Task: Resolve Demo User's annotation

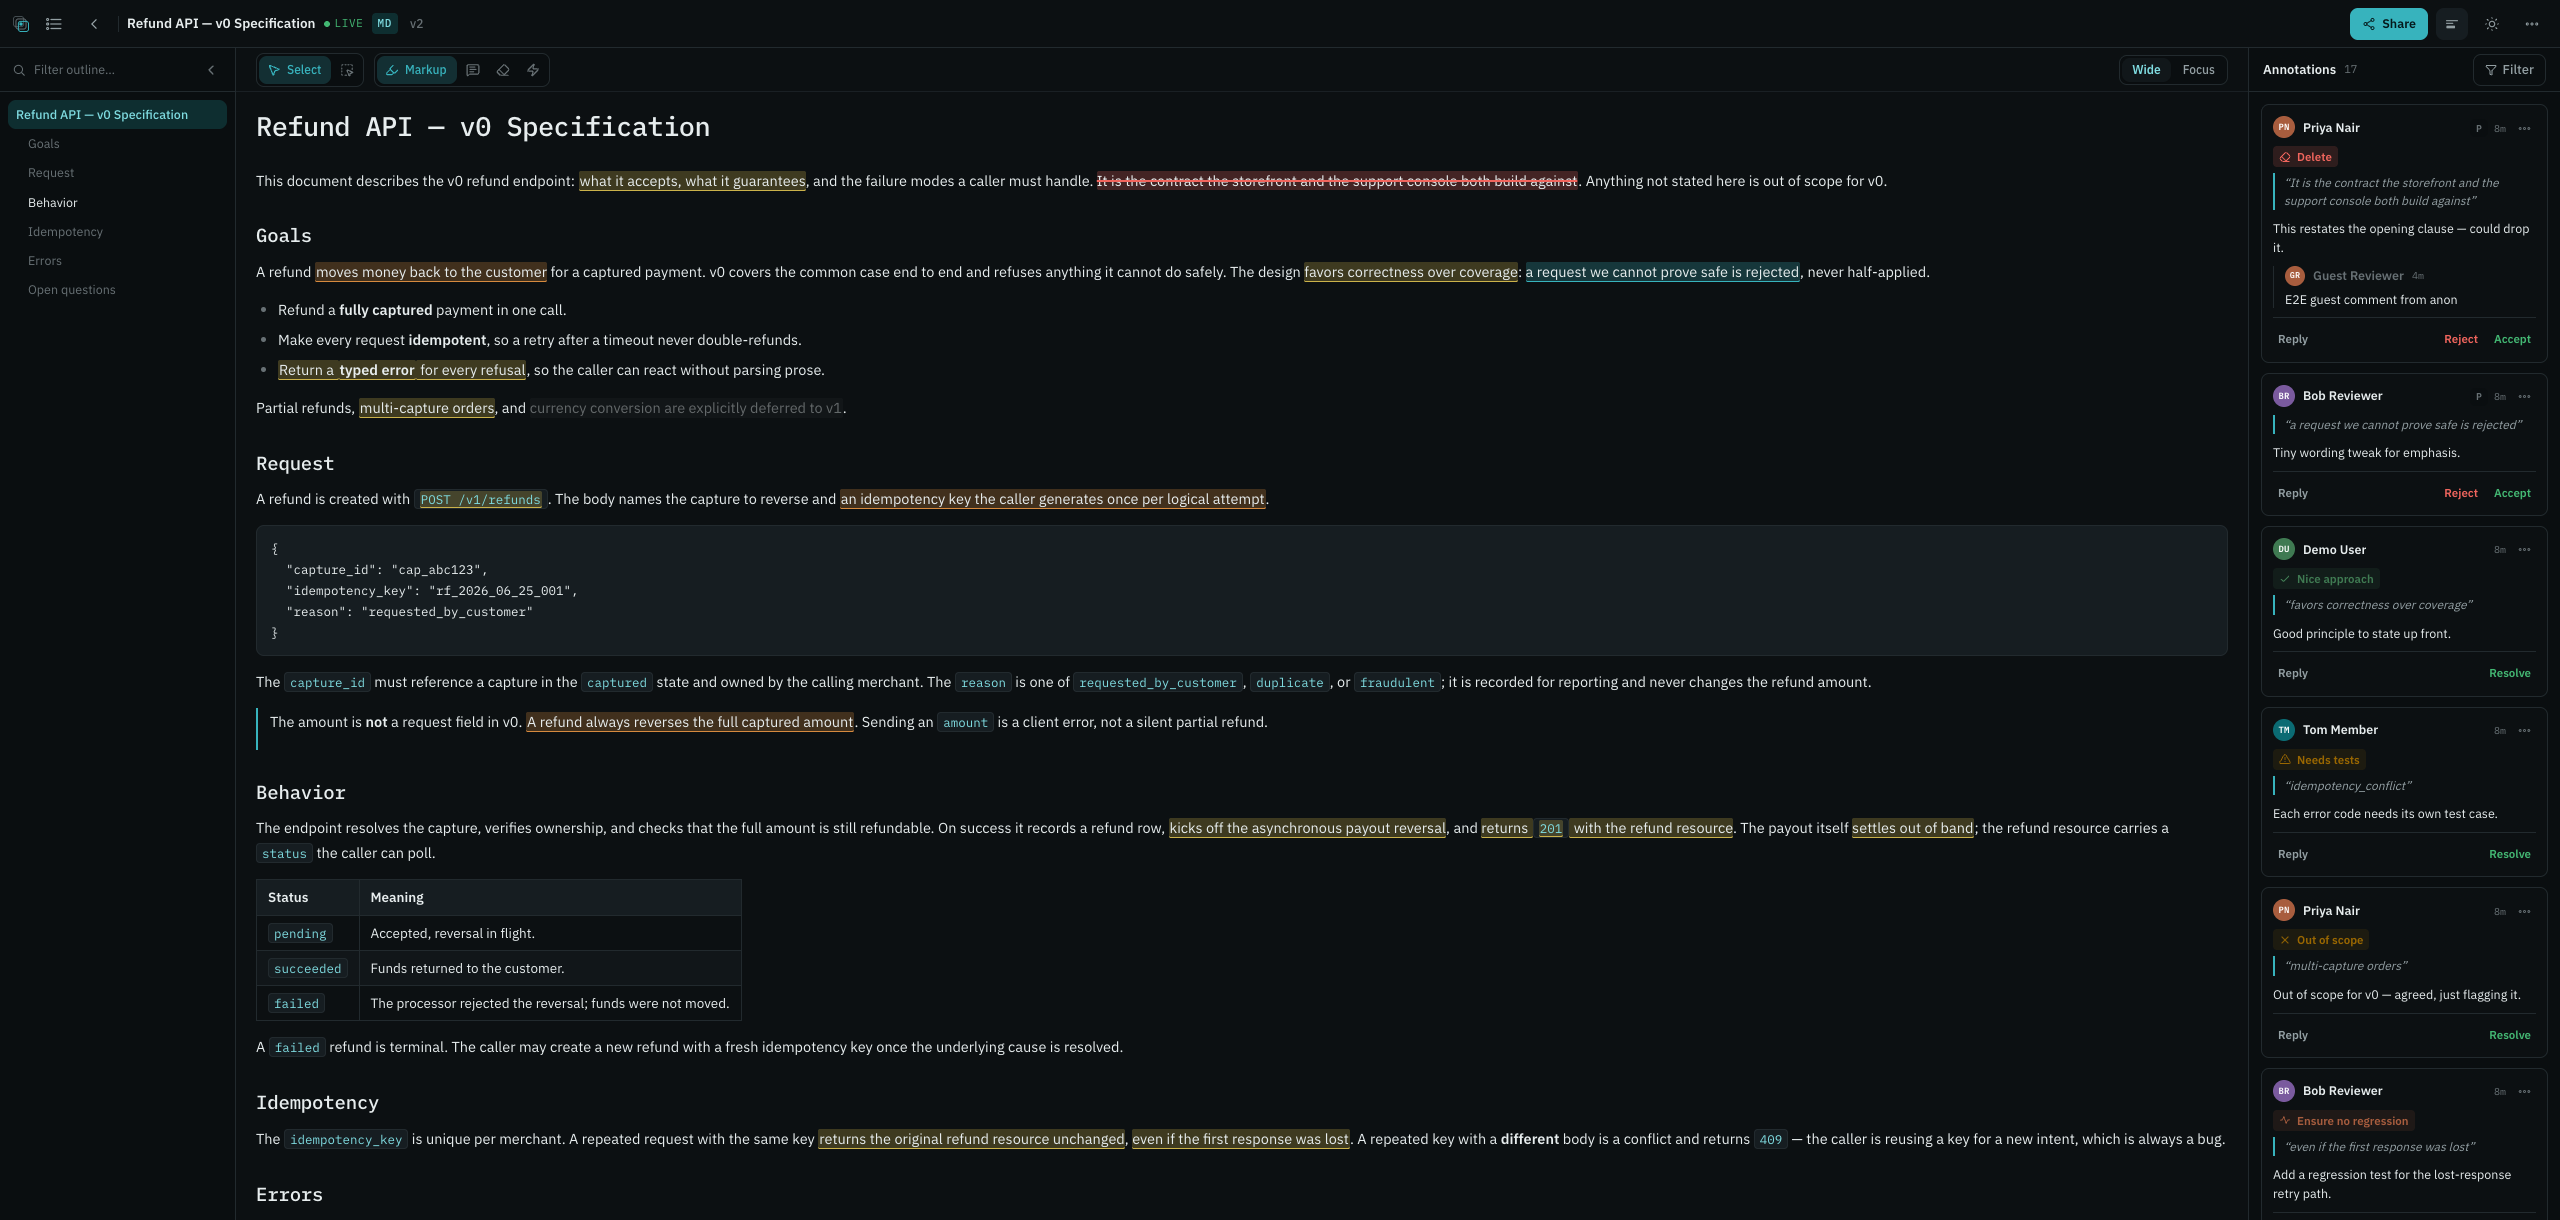Action: [x=2509, y=674]
